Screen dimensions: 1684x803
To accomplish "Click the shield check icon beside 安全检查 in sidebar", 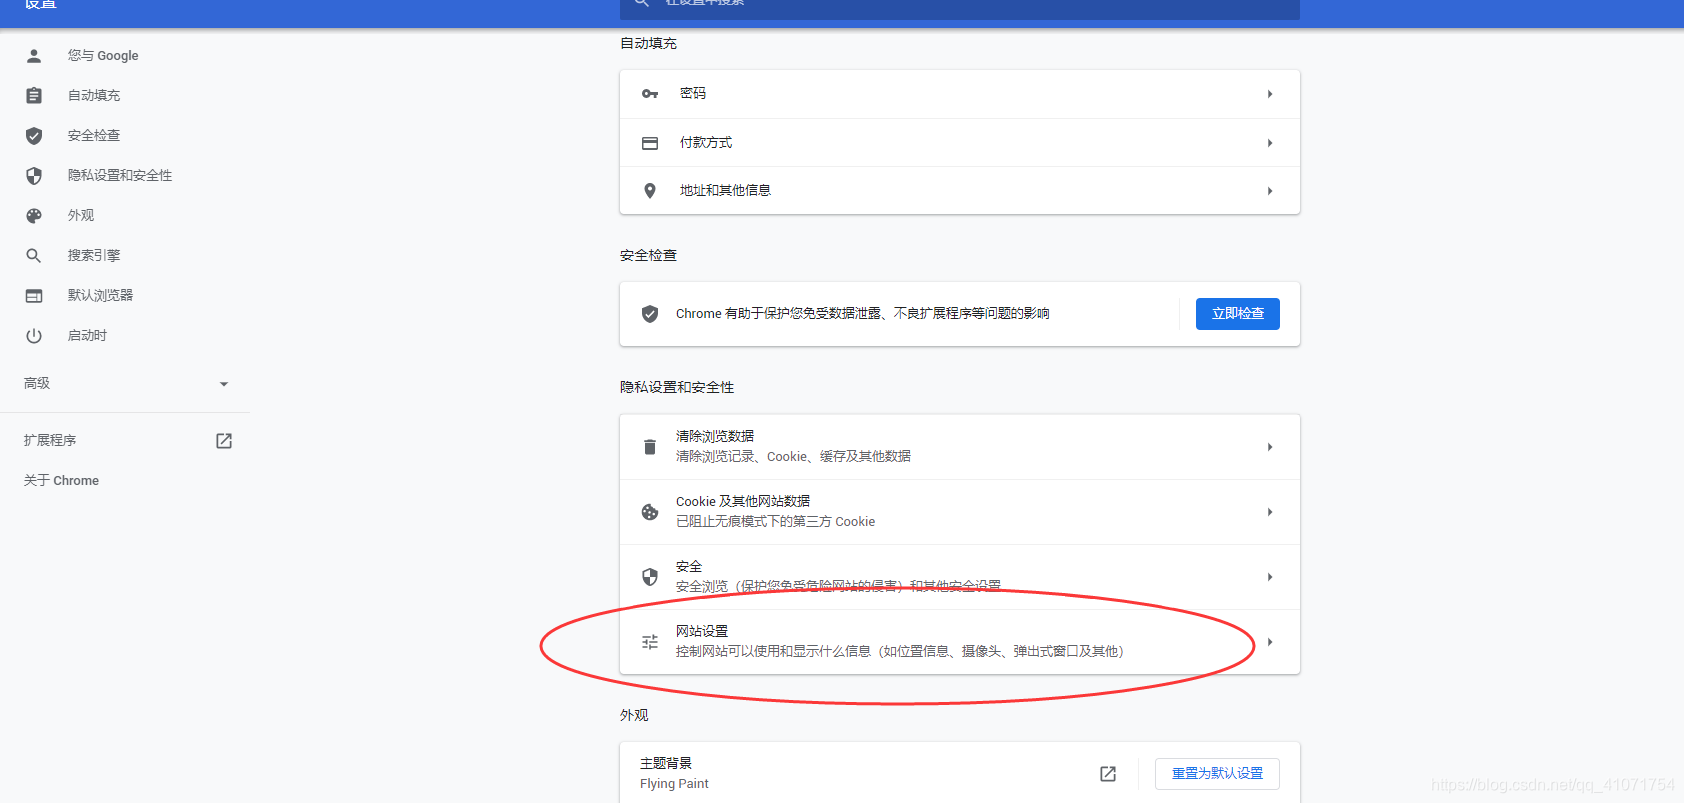I will coord(34,136).
